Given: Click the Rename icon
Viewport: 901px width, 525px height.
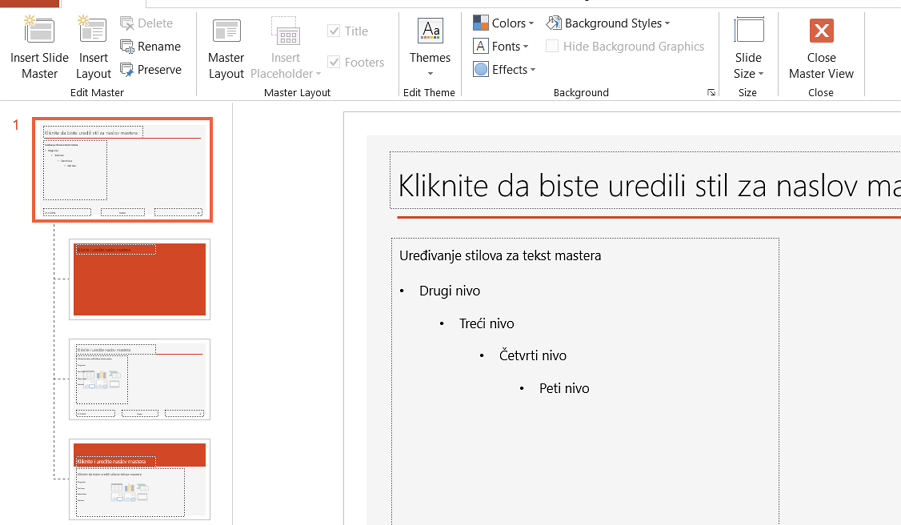Looking at the screenshot, I should tap(127, 47).
